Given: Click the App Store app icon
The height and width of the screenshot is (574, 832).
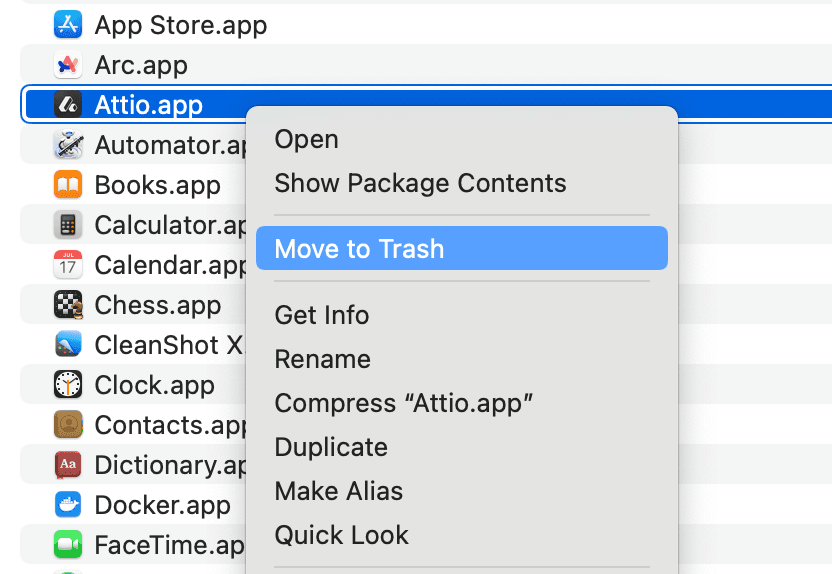Looking at the screenshot, I should (68, 24).
